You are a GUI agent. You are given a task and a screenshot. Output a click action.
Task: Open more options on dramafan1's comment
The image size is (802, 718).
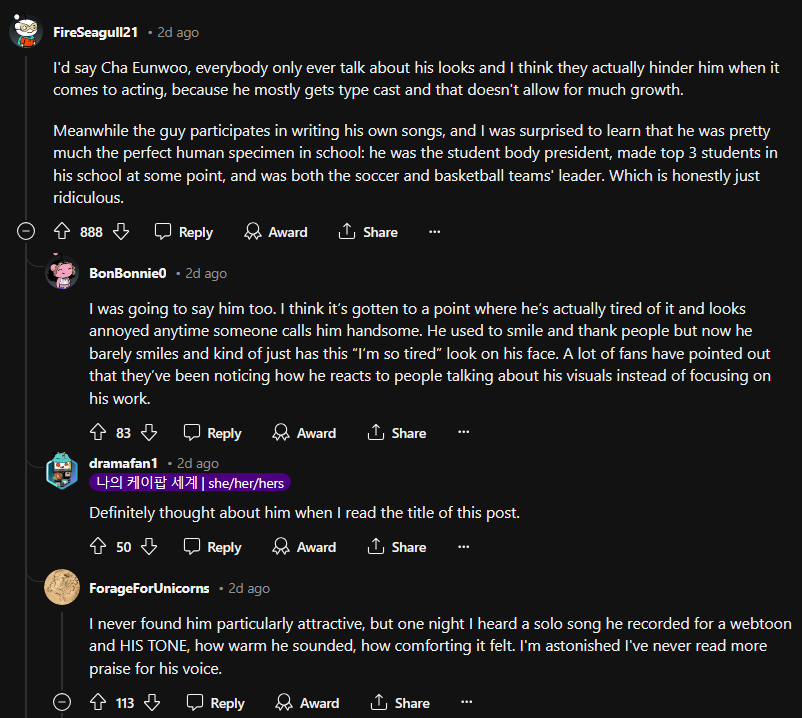[463, 547]
